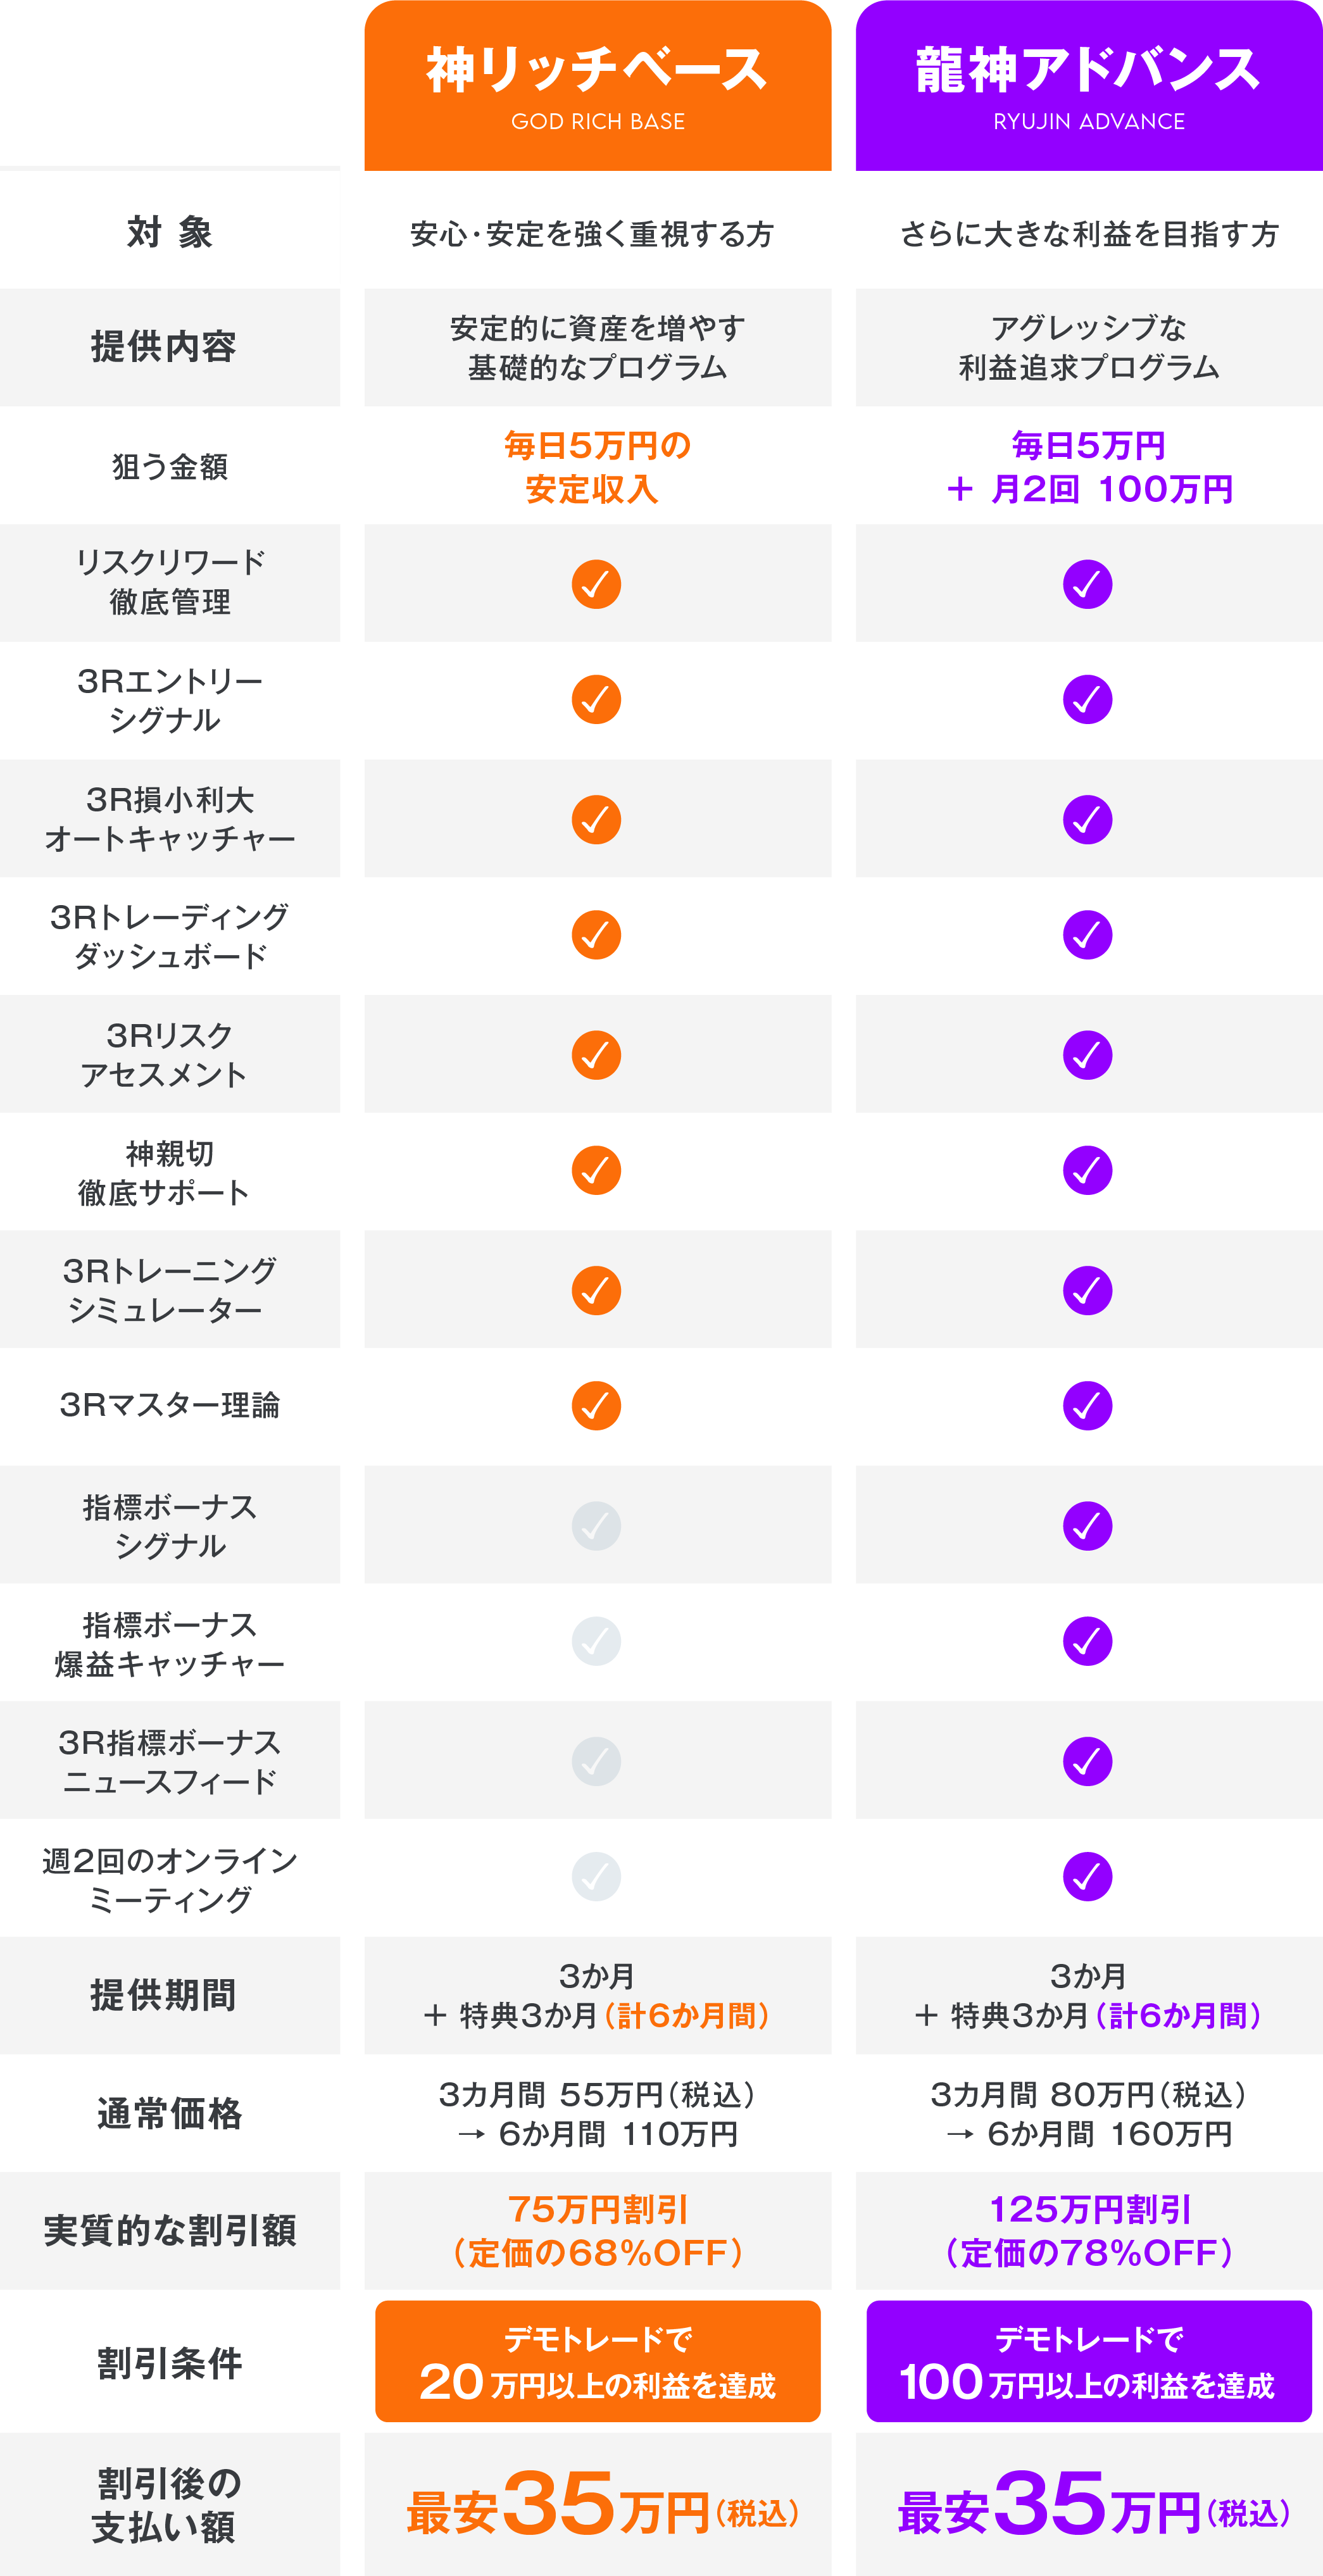Click orange checkmark for 3Rトレーニングシミュレーター row
The width and height of the screenshot is (1323, 2576).
tap(596, 1290)
